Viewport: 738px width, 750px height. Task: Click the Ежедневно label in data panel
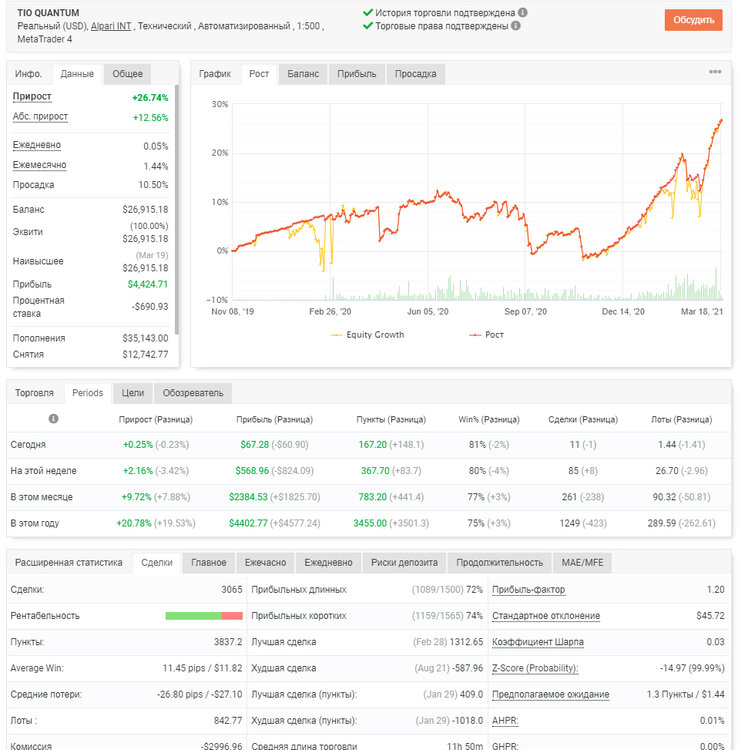[x=36, y=145]
